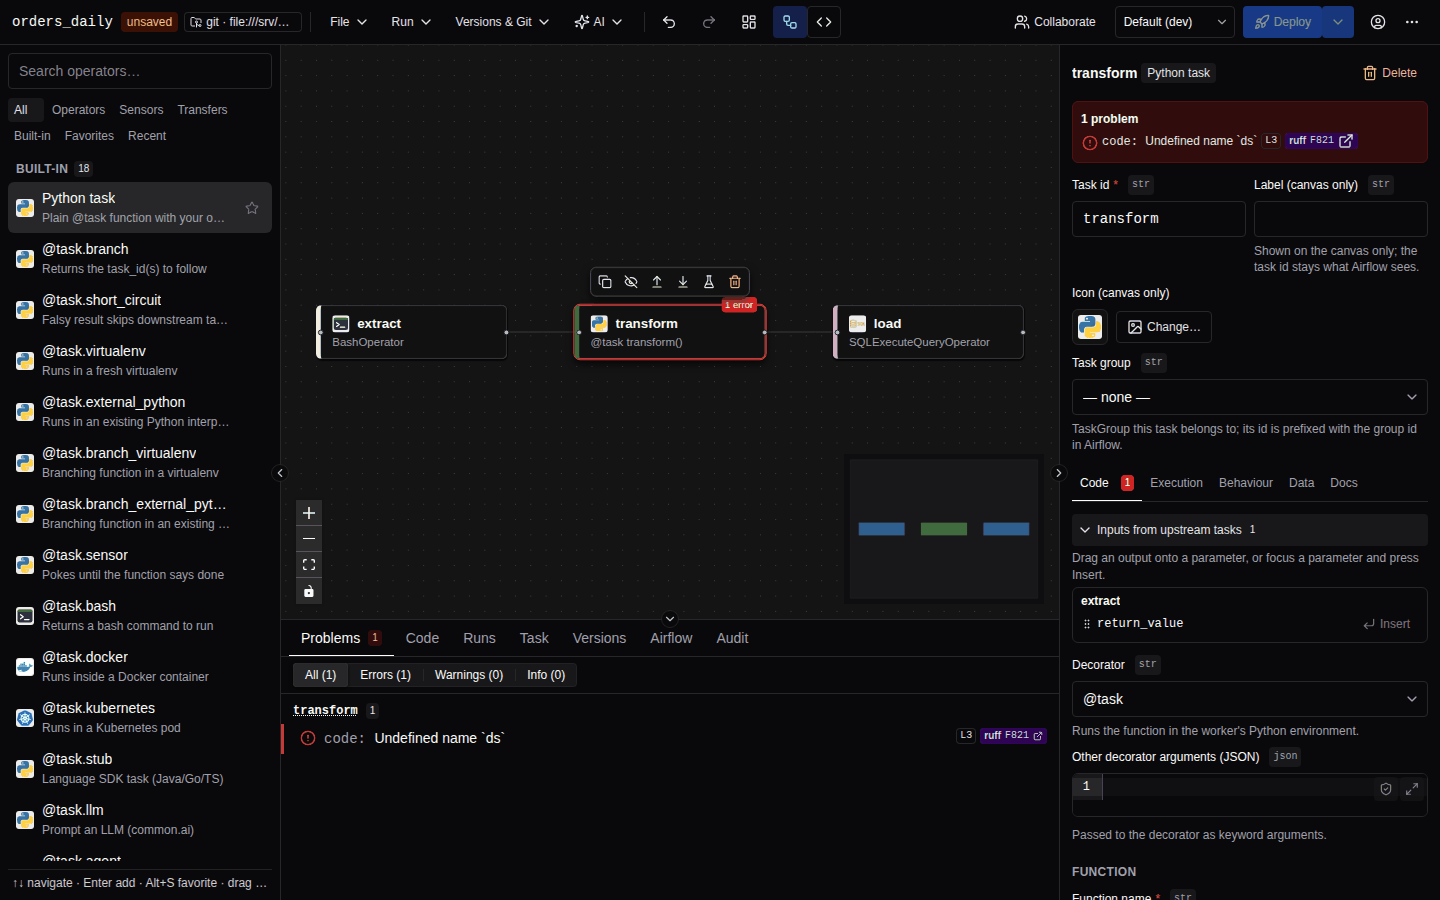Collapse the bottom panel with chevron
Screen dimensions: 1440x900
coord(670,619)
